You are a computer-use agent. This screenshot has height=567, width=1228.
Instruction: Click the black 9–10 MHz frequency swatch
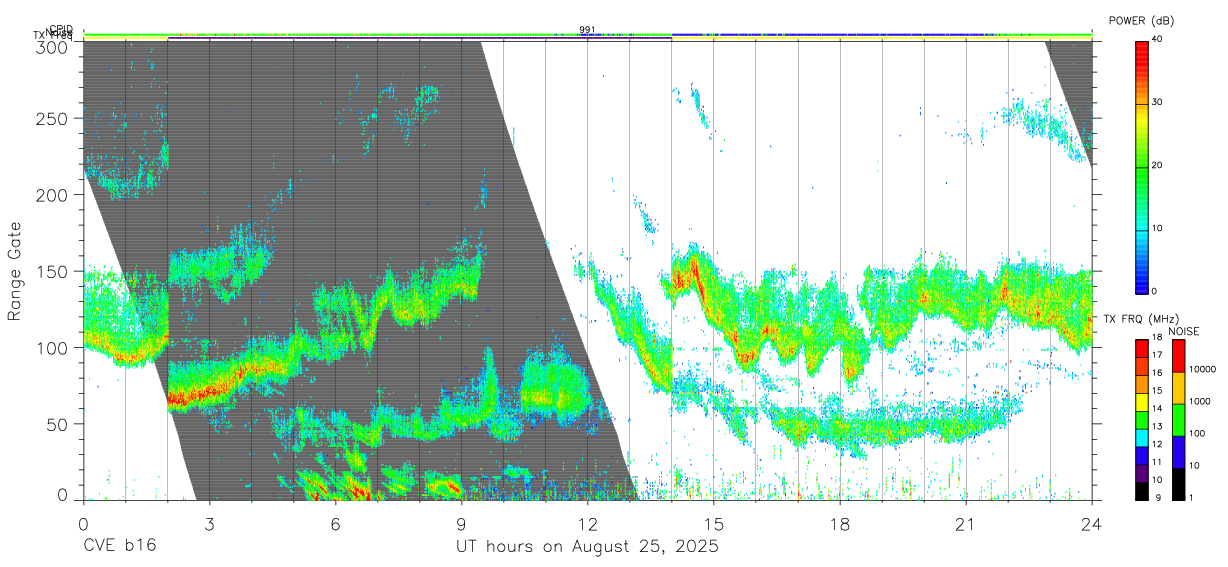pos(1141,490)
